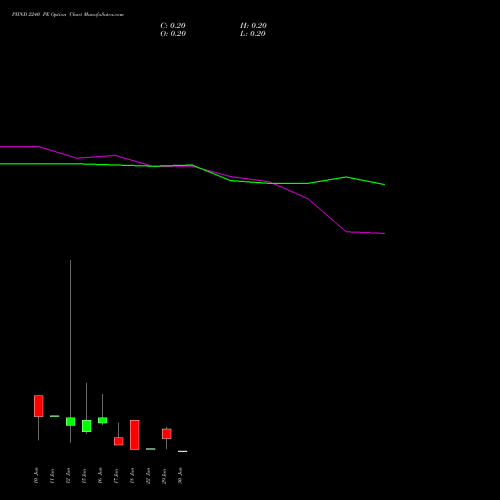This screenshot has width=500, height=500.
Task: Select the flat candle above the 22 Jan label
Action: click(151, 449)
